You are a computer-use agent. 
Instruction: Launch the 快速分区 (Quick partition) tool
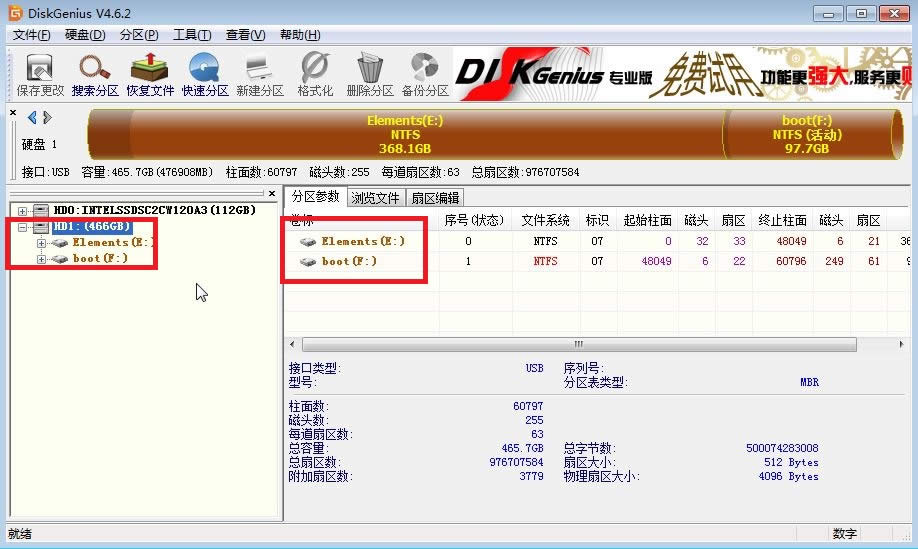[205, 73]
